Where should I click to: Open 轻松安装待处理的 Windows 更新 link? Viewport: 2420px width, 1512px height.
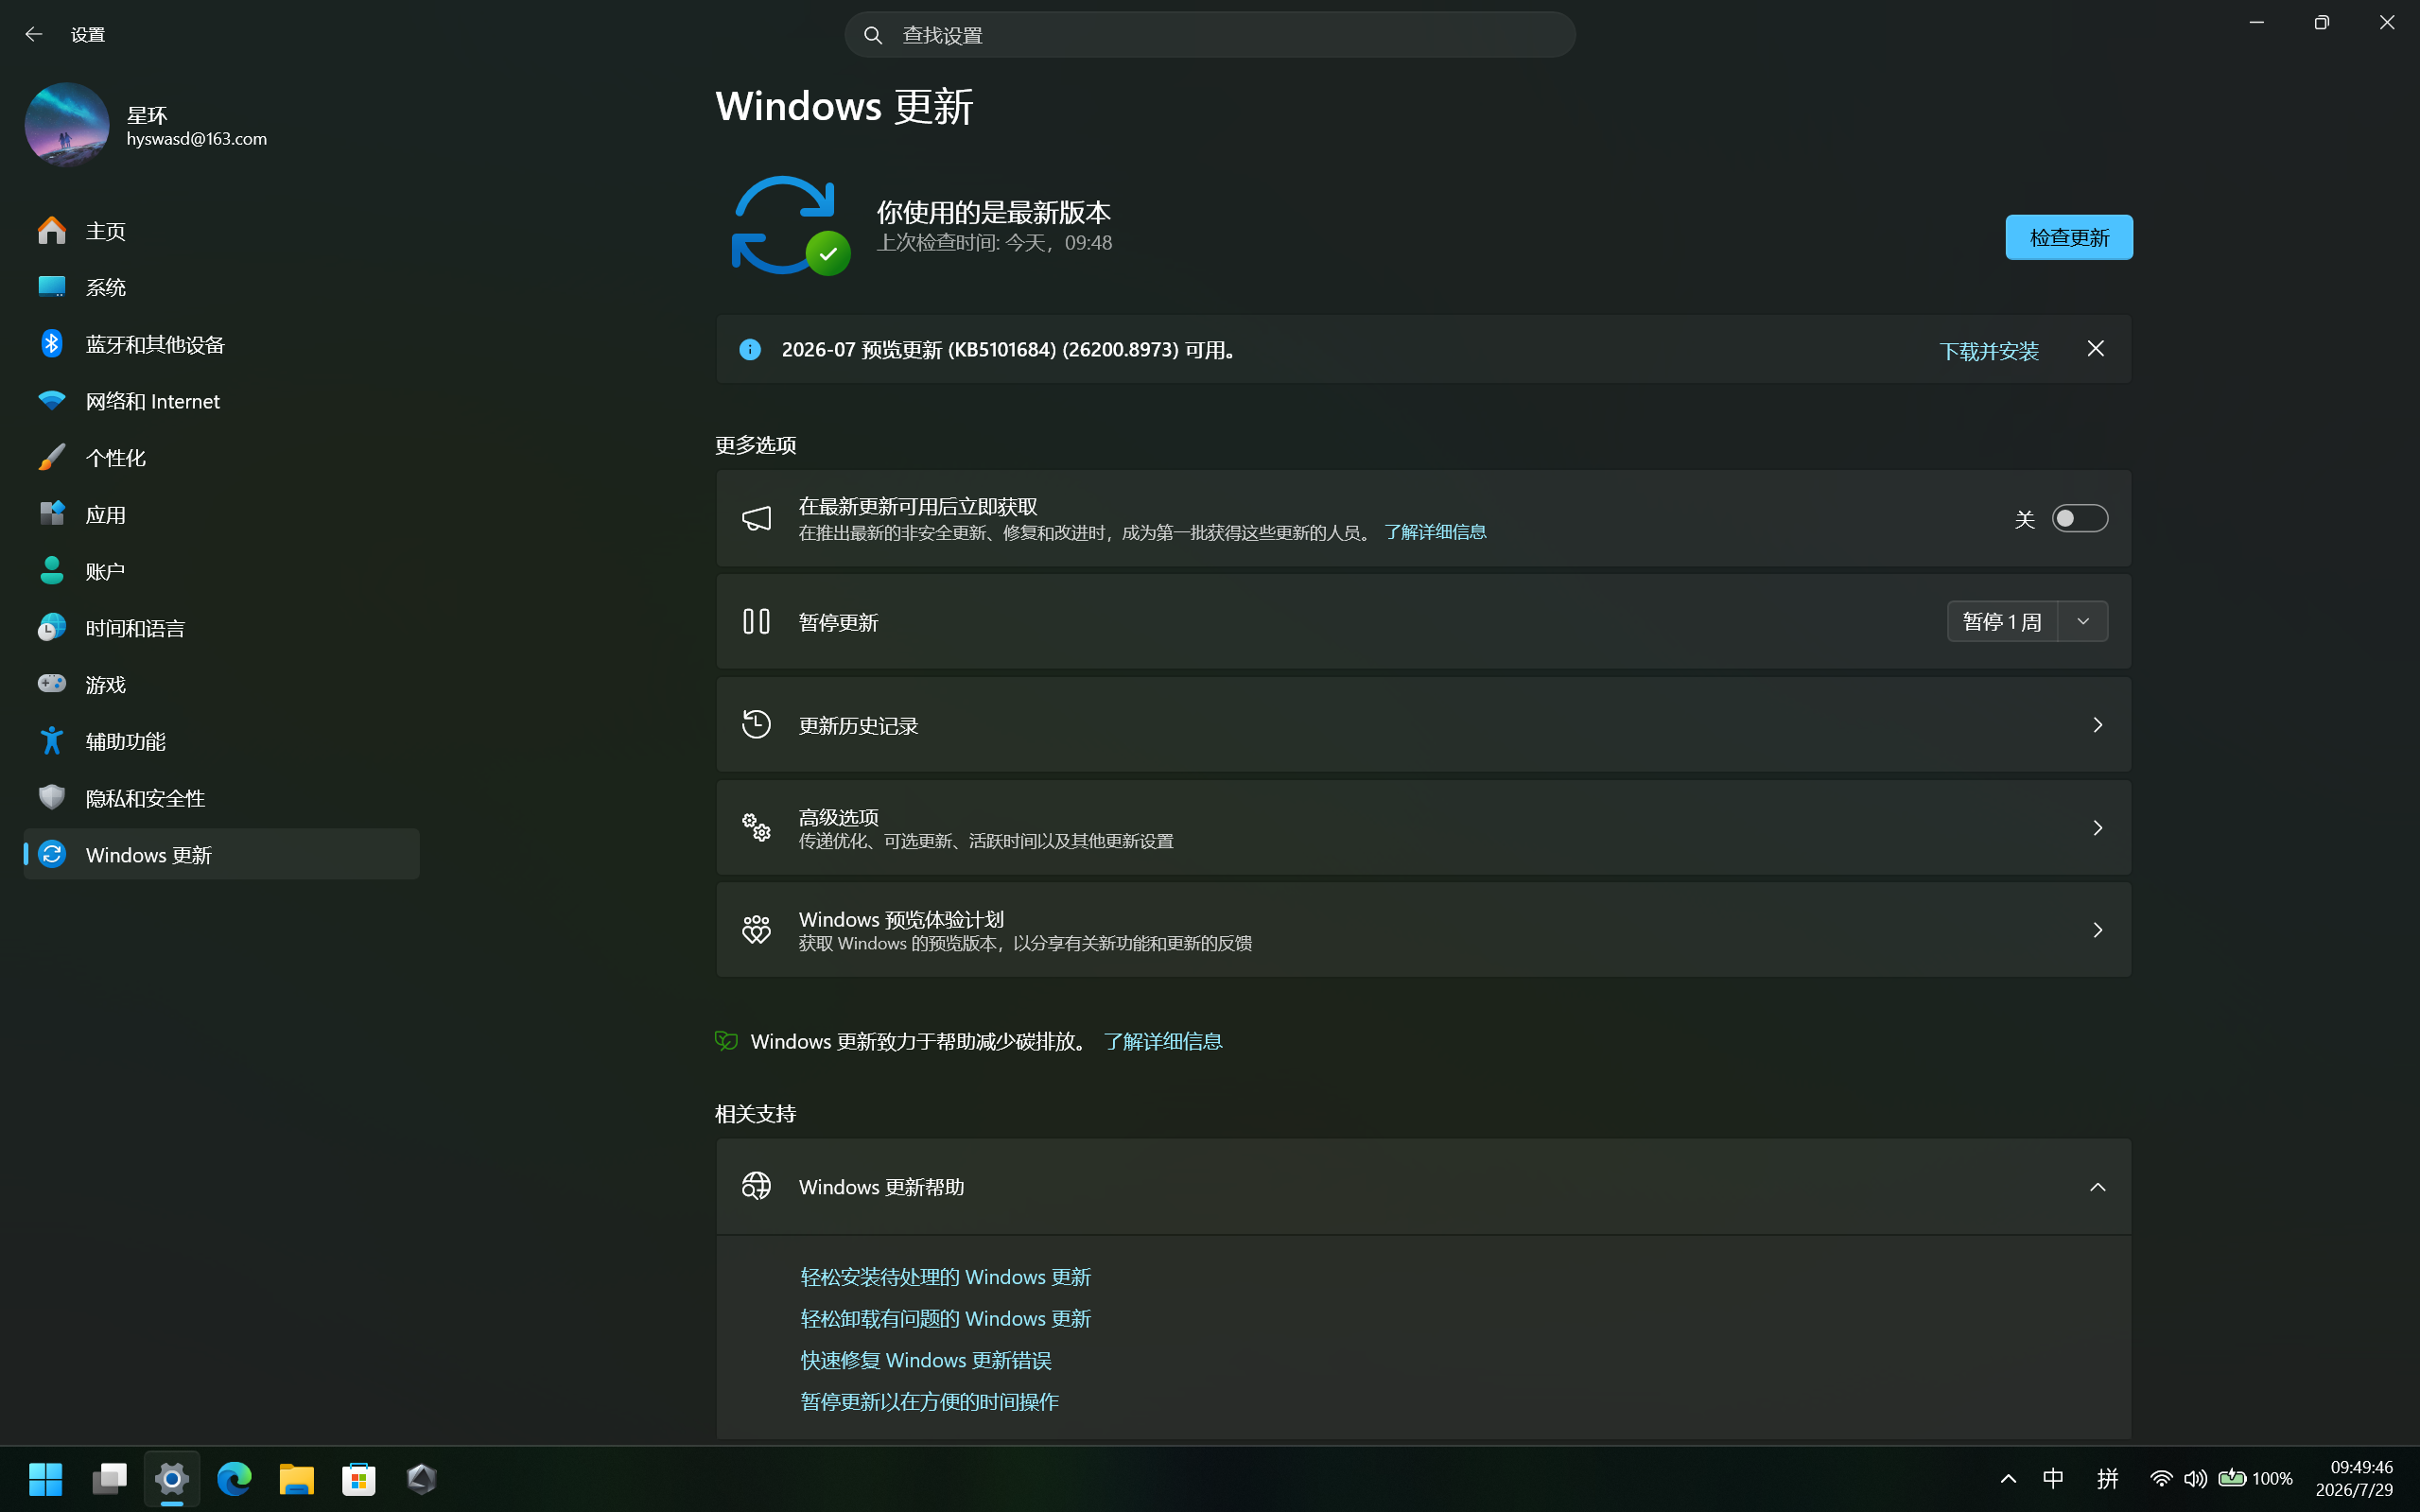945,1277
